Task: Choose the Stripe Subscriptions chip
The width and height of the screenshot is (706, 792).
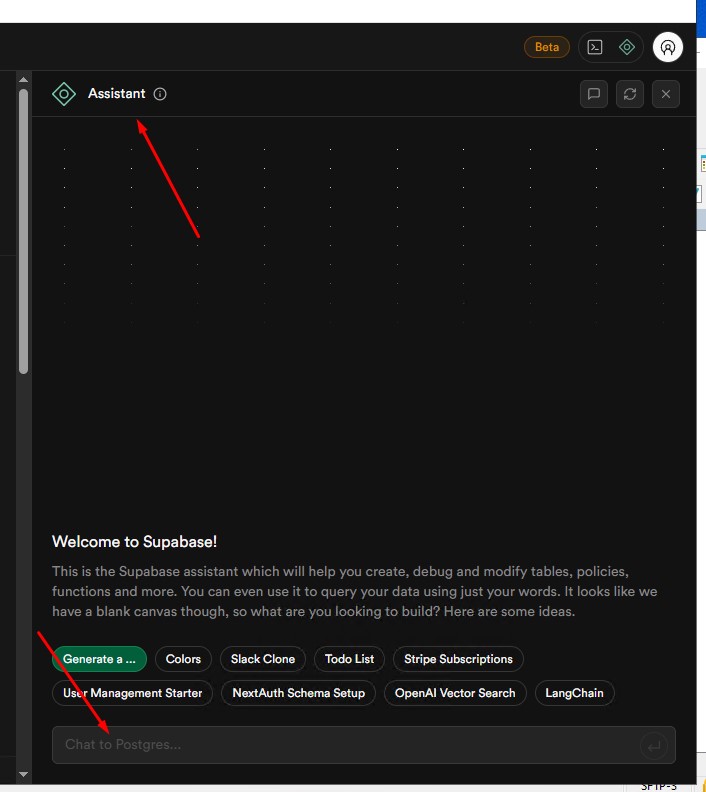Action: [458, 659]
